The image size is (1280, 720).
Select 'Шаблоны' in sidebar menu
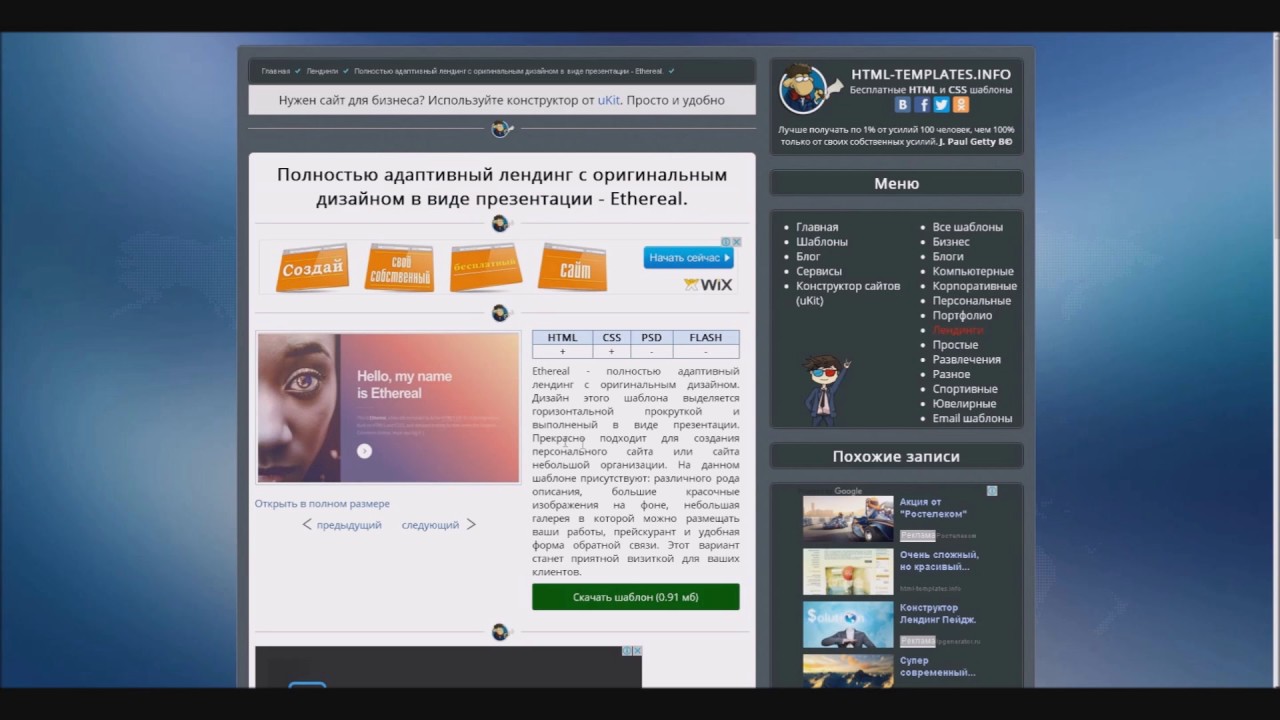(x=822, y=242)
